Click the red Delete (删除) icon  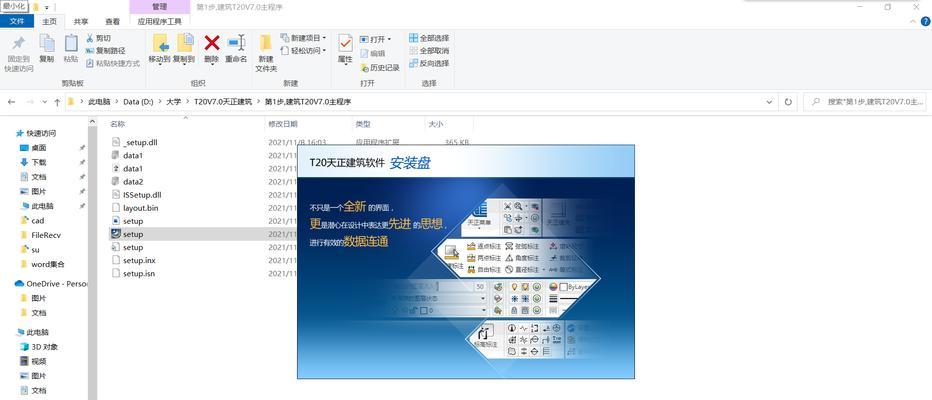pos(212,43)
